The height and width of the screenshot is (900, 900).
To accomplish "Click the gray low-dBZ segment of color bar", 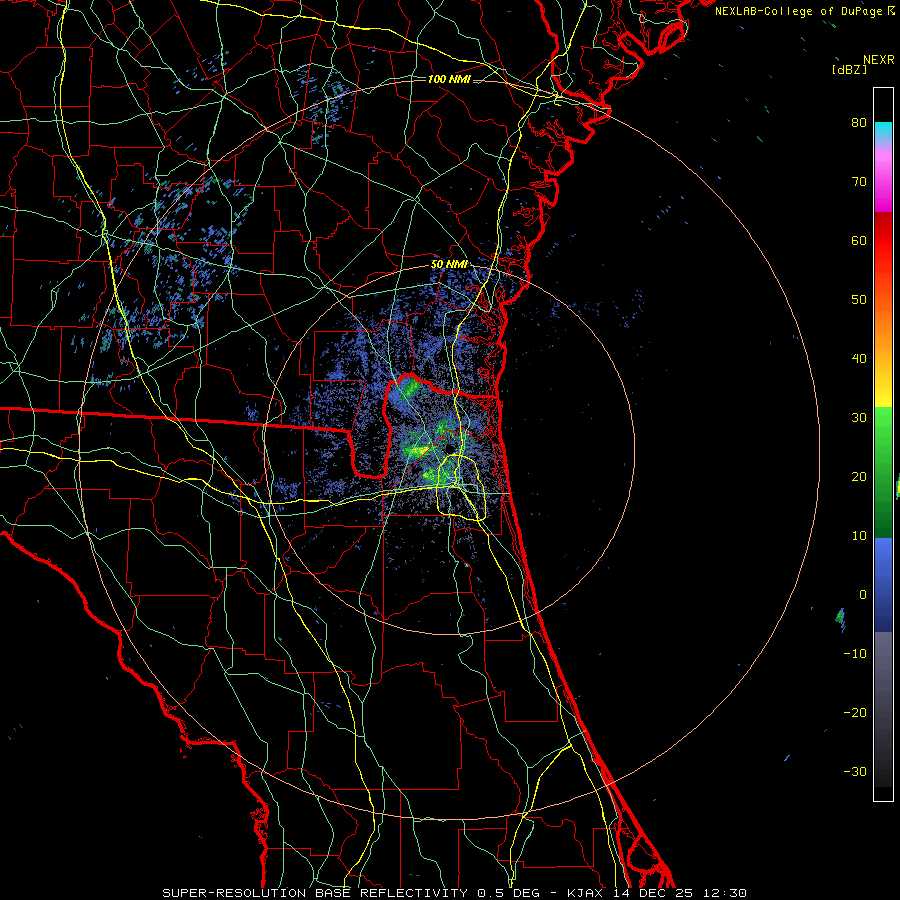I will 883,709.
